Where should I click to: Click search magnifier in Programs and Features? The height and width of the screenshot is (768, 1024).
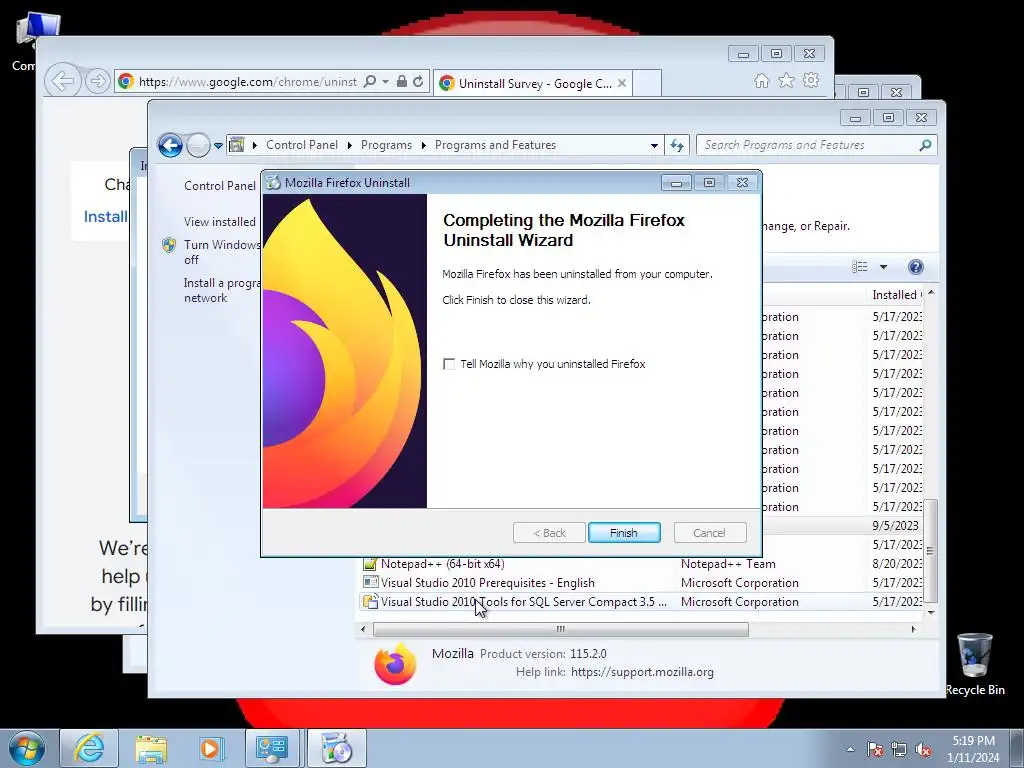925,145
